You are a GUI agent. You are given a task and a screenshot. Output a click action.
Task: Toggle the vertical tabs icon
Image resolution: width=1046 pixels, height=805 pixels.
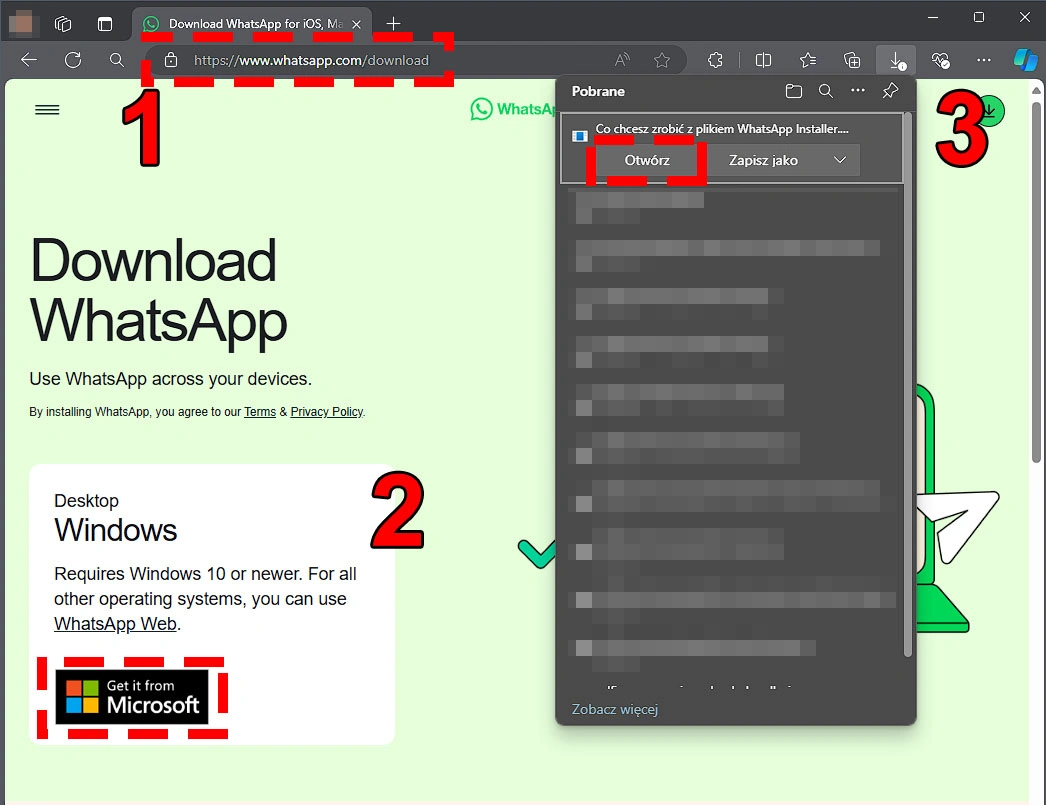(105, 24)
